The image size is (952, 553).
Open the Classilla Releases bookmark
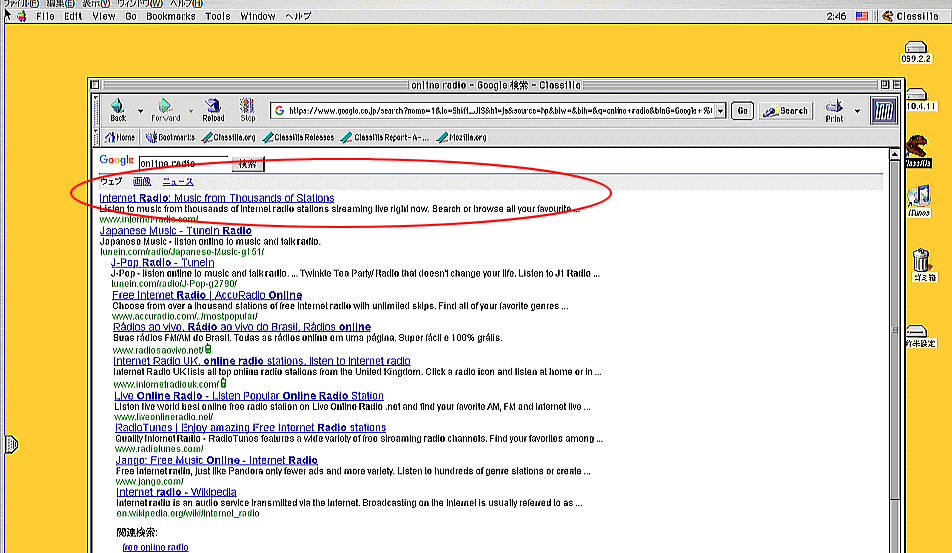pos(300,137)
